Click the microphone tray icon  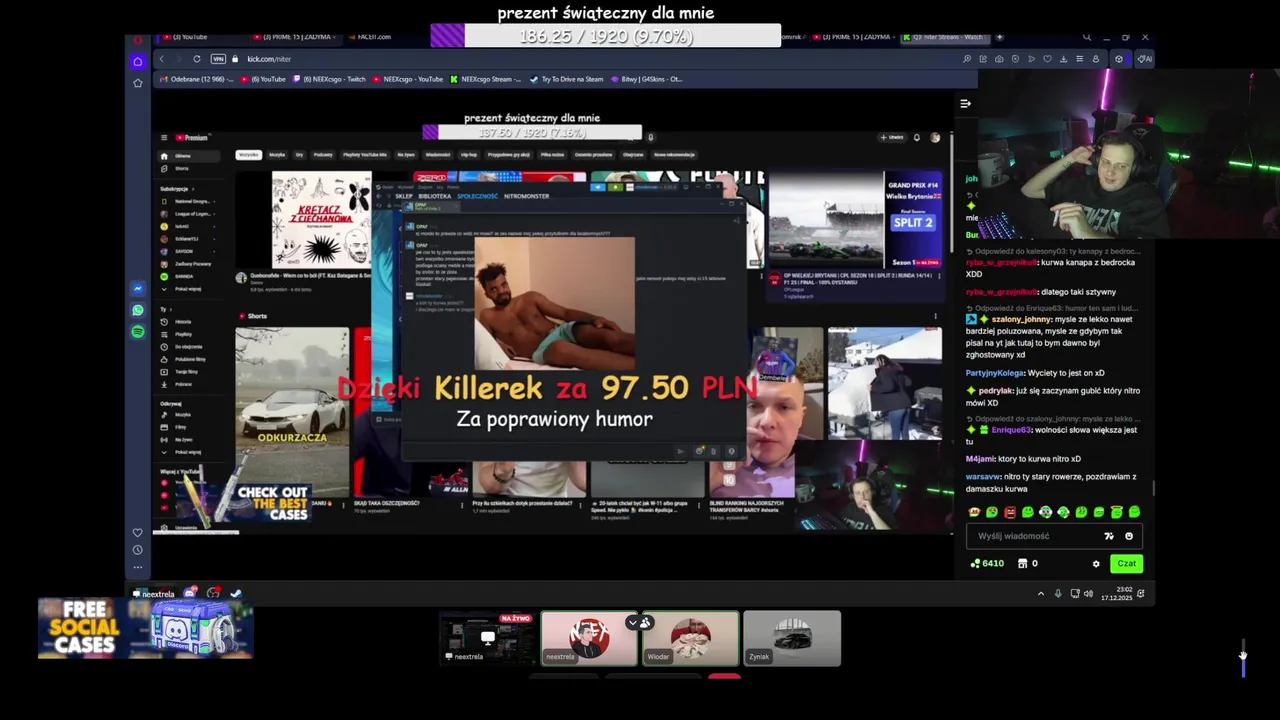click(1058, 594)
